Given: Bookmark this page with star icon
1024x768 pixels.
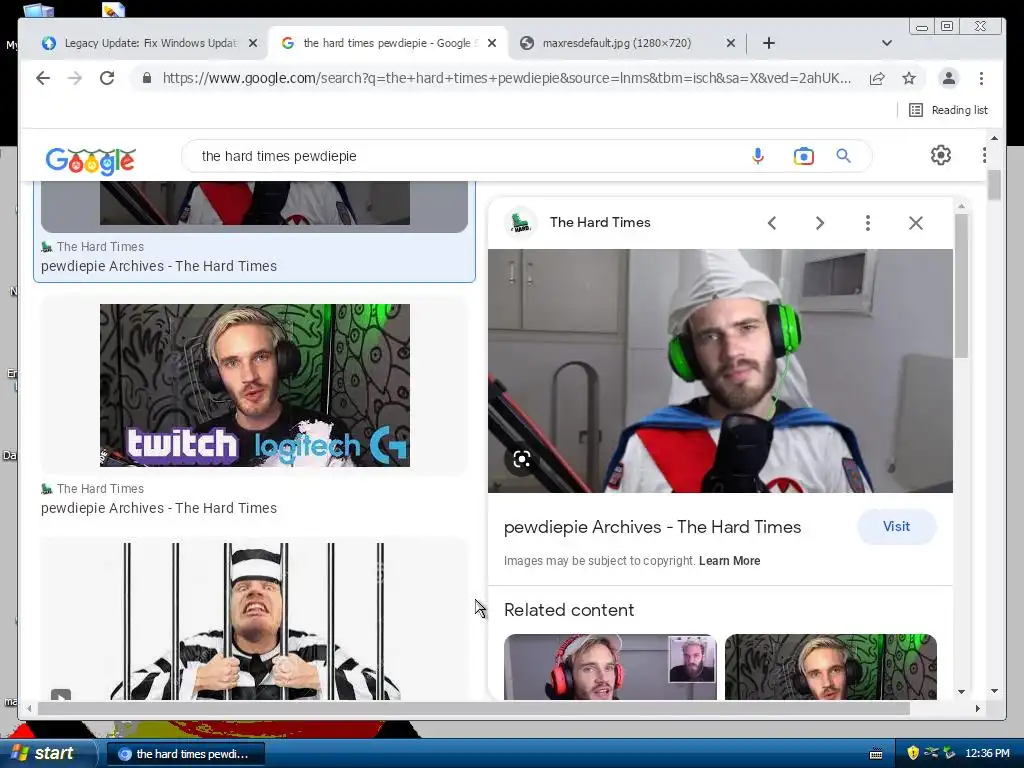Looking at the screenshot, I should pyautogui.click(x=908, y=78).
